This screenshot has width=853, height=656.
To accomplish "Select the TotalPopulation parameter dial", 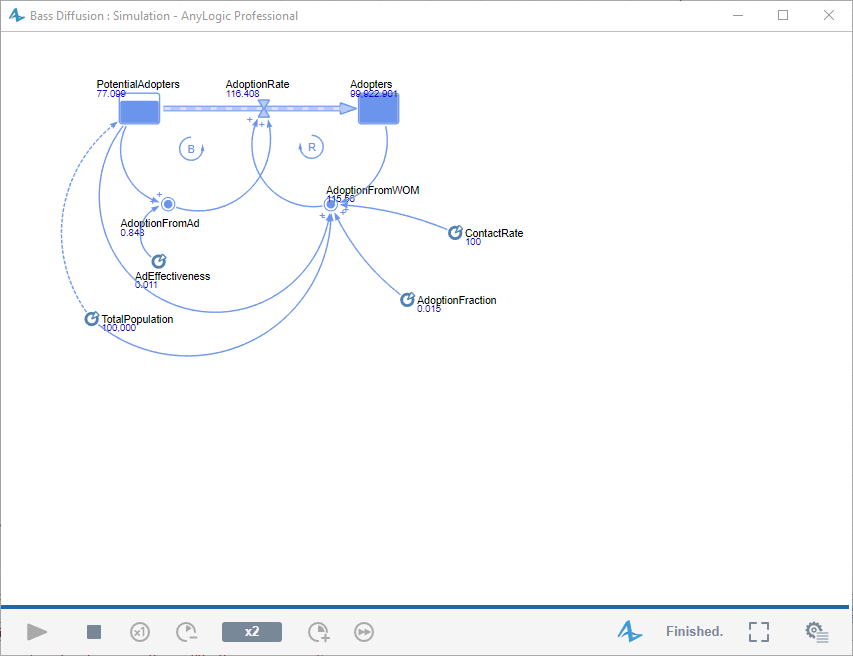I will 91,318.
